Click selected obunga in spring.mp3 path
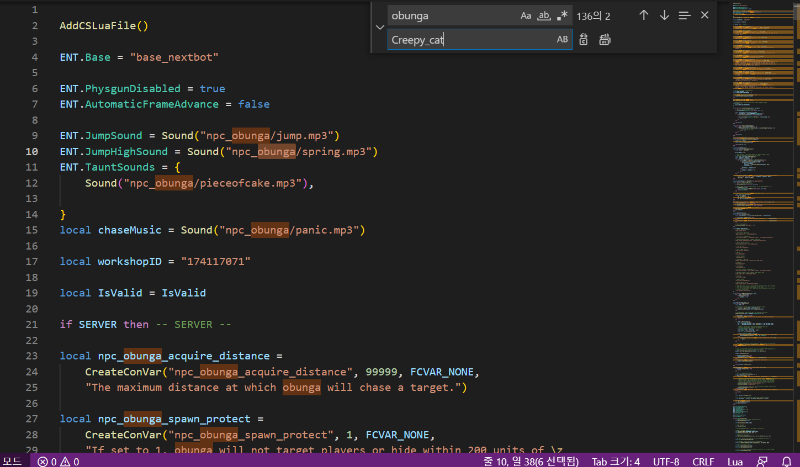 click(277, 152)
